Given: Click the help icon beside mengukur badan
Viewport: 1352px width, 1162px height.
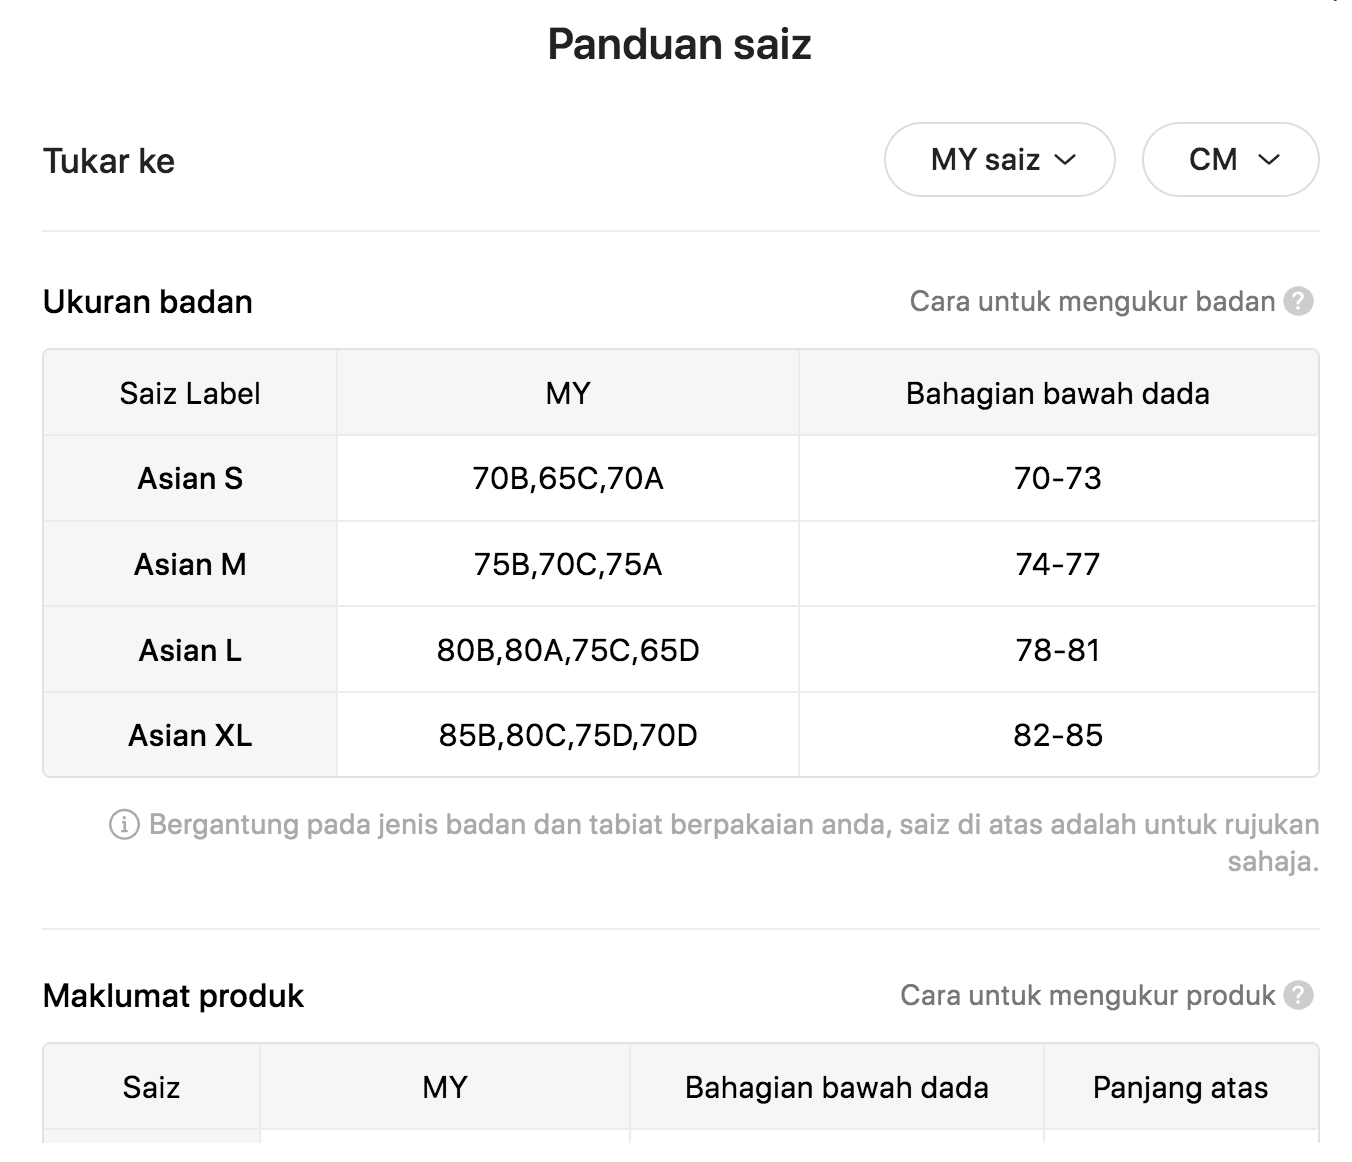Looking at the screenshot, I should (x=1298, y=301).
